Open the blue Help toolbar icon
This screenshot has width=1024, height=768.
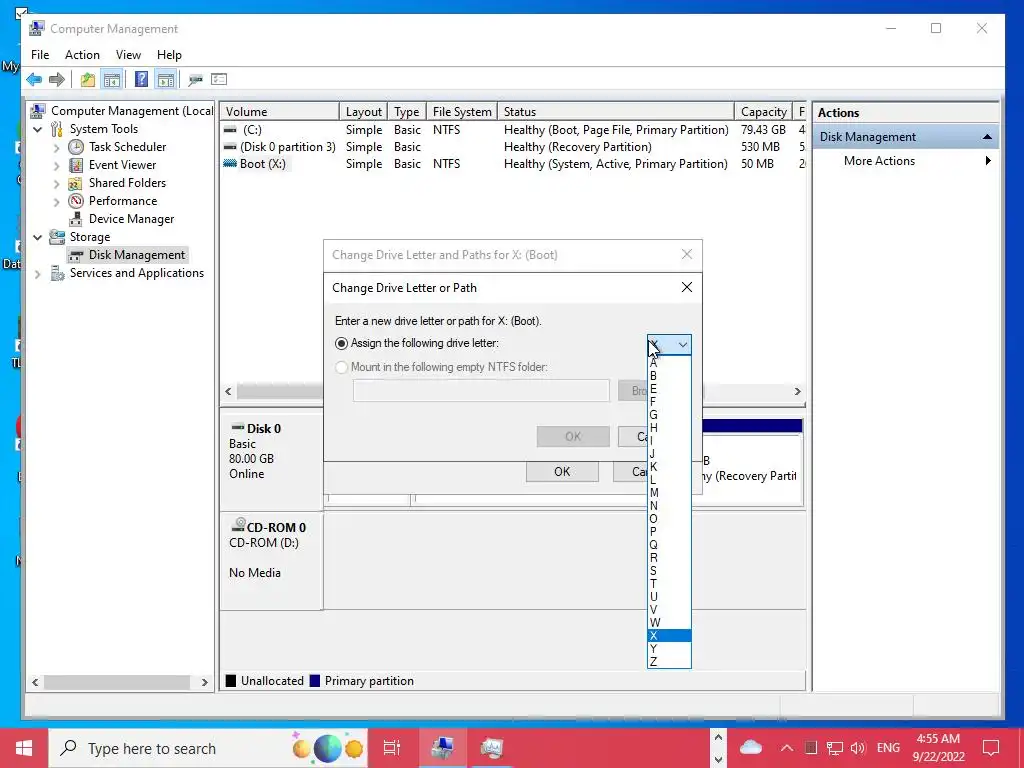coord(141,80)
